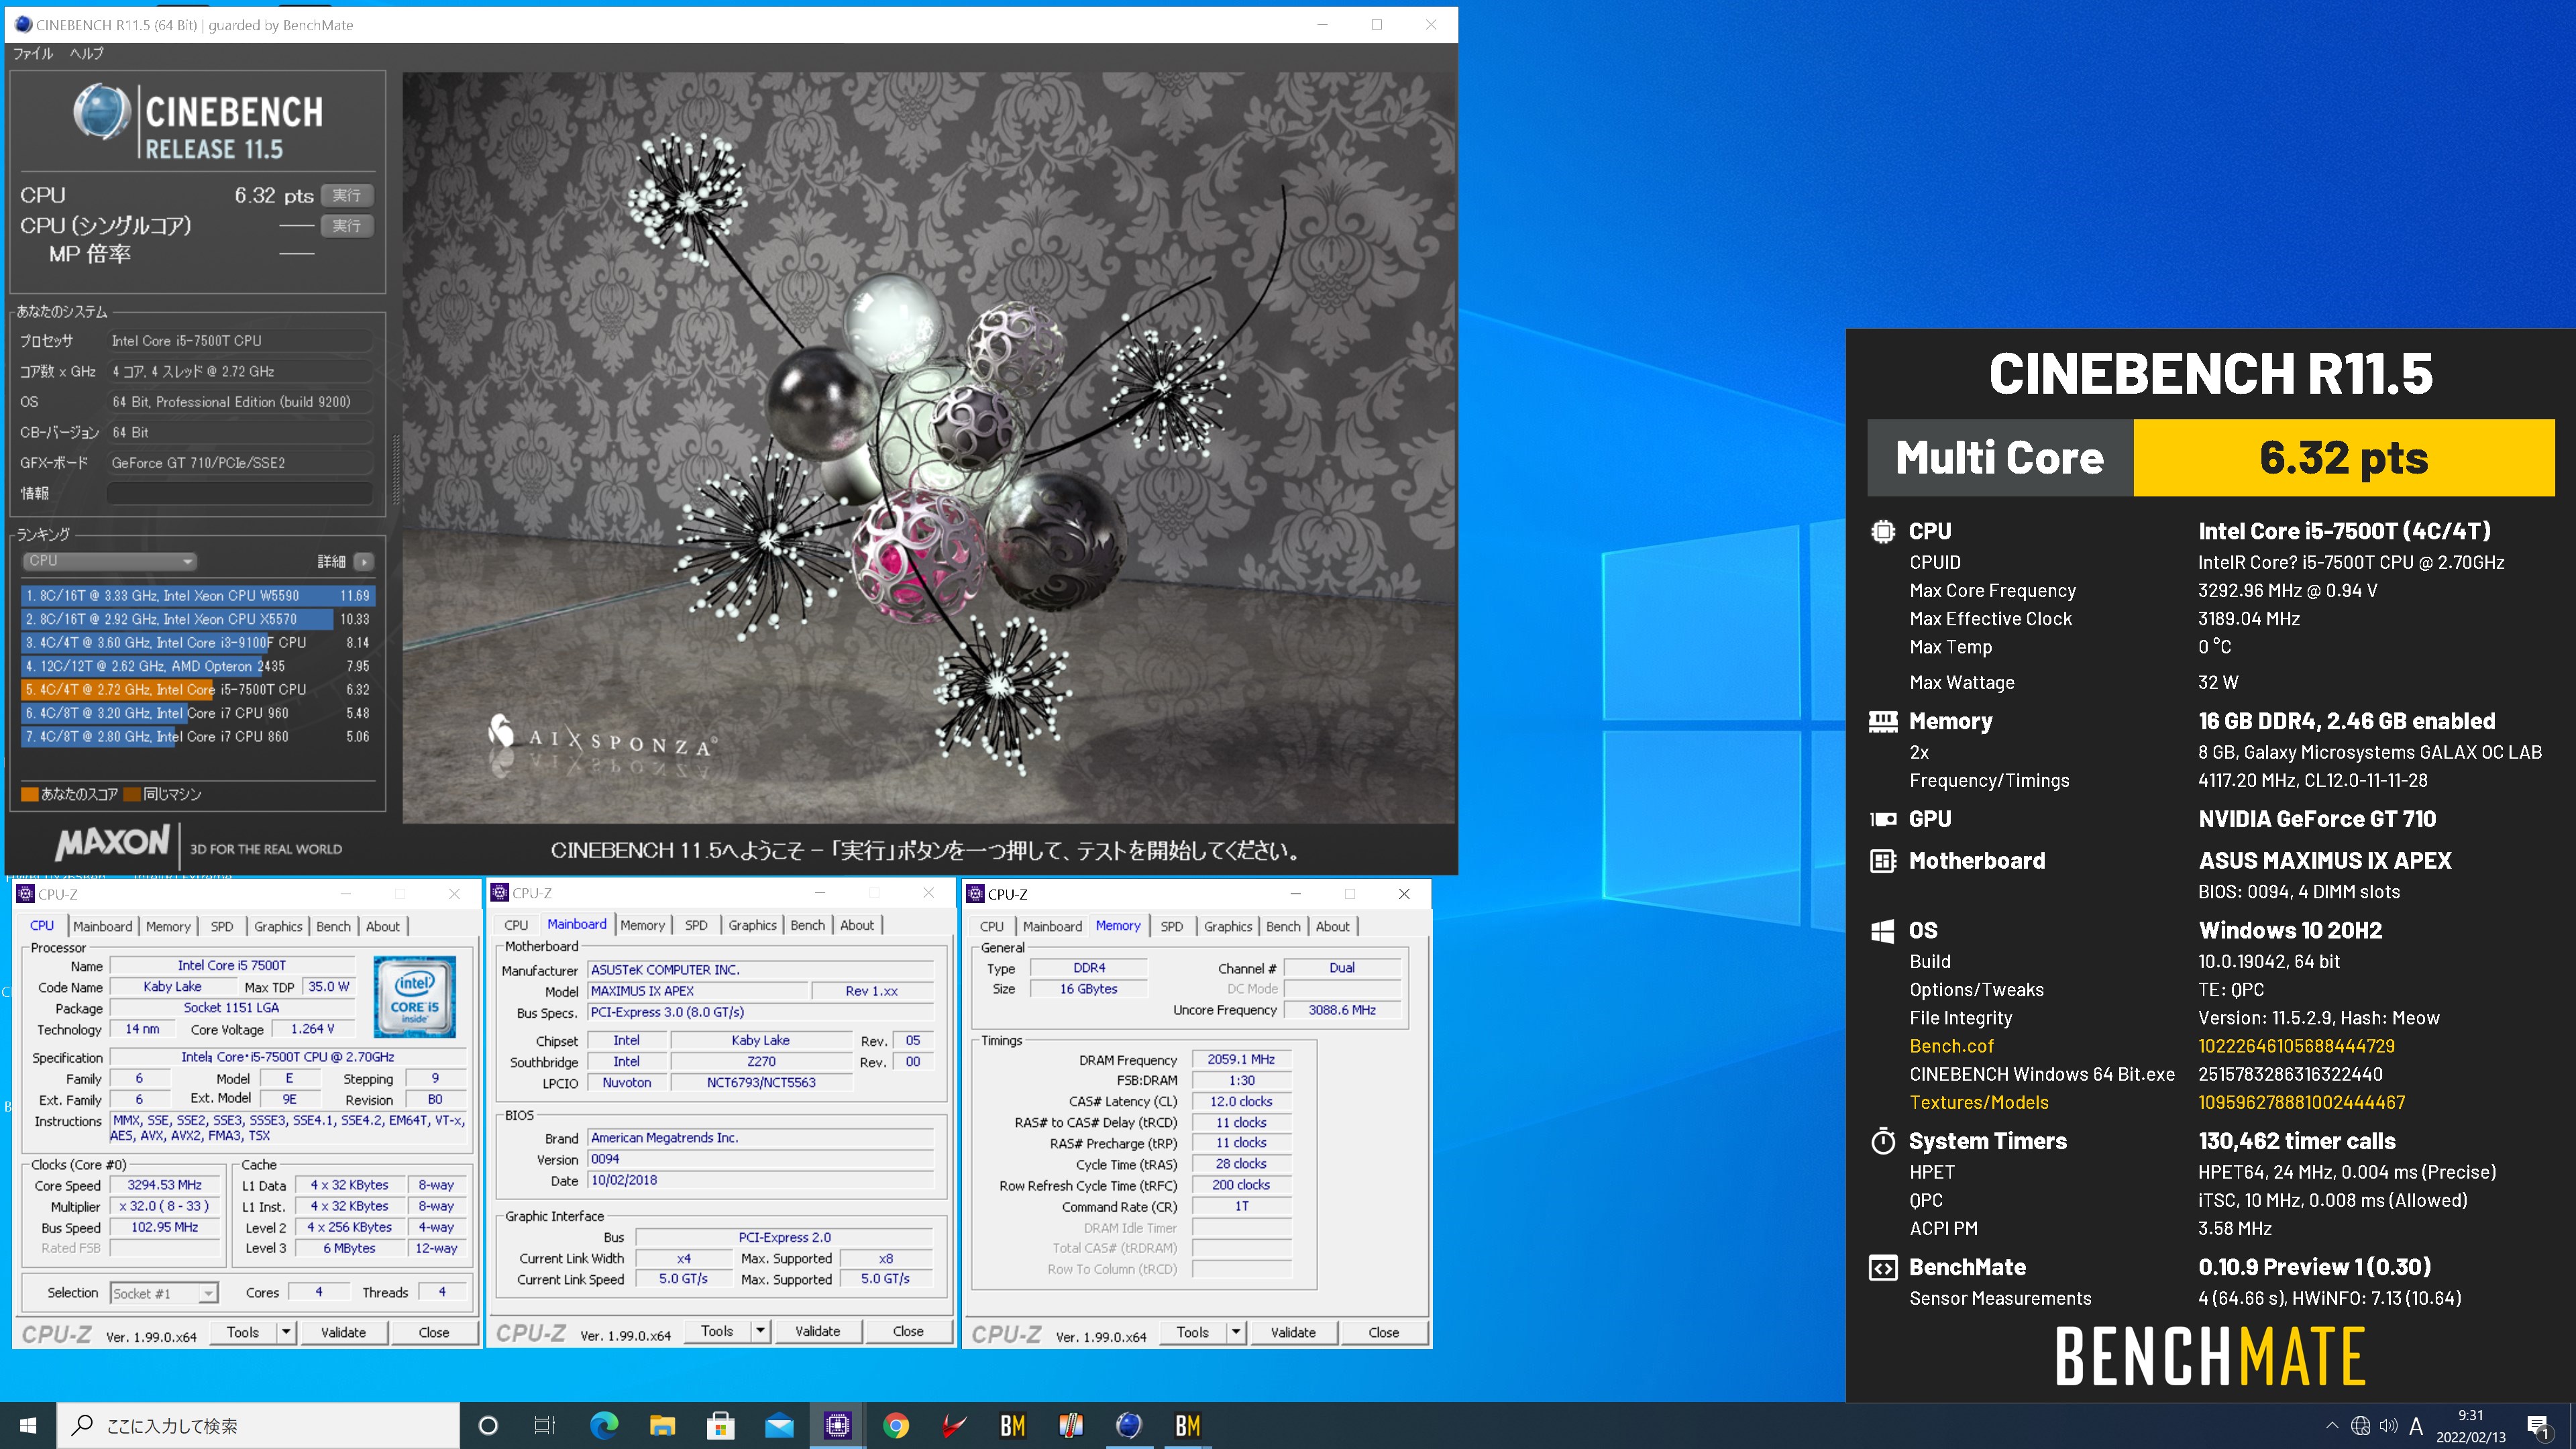Open the taskbar clock showing 9:31
This screenshot has width=2576, height=1449.
click(x=2470, y=1426)
